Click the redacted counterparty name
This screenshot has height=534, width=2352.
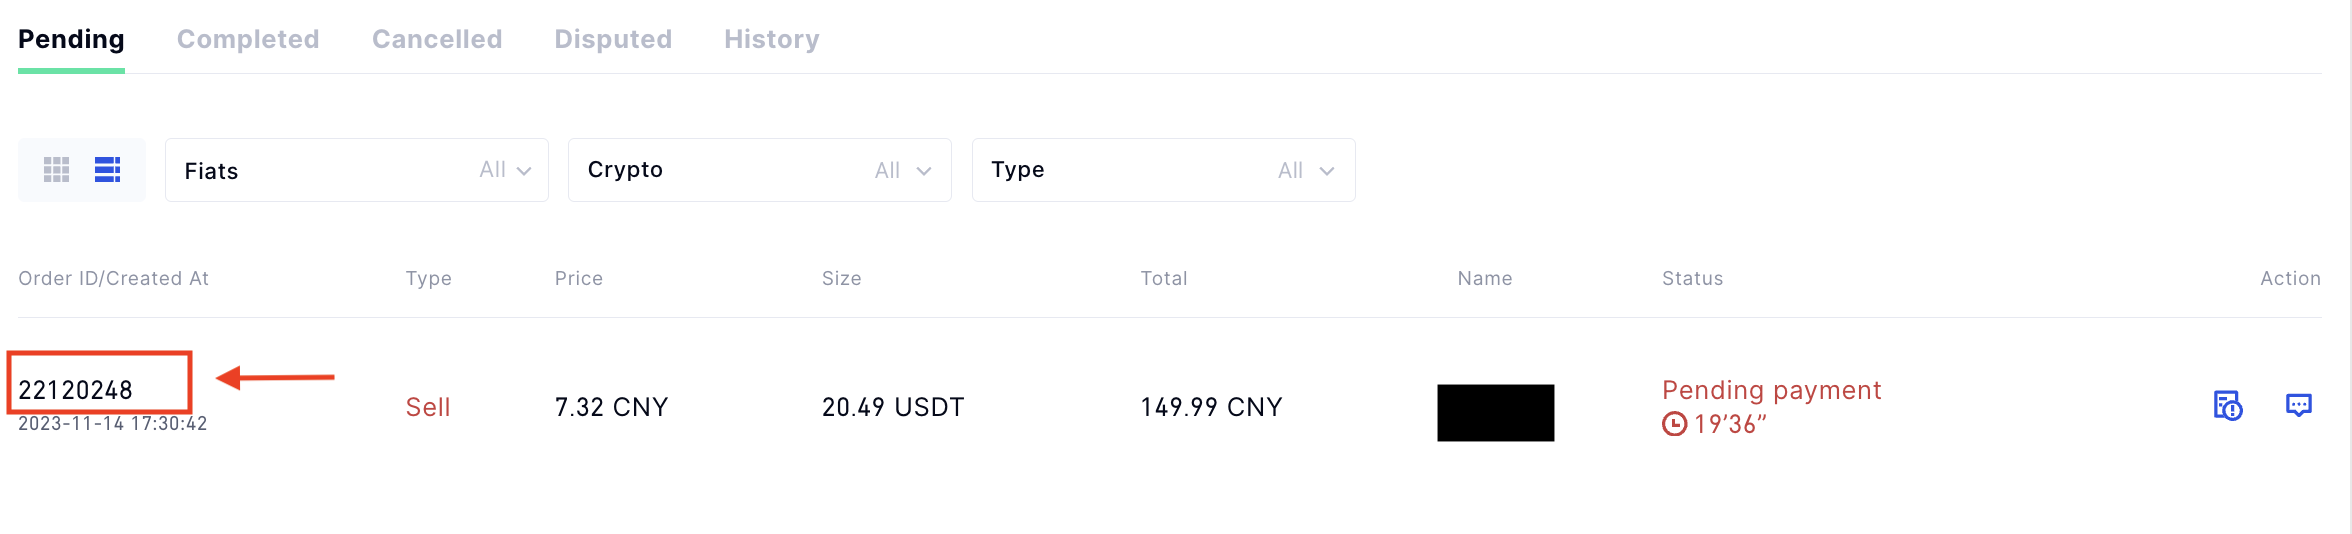(1496, 413)
